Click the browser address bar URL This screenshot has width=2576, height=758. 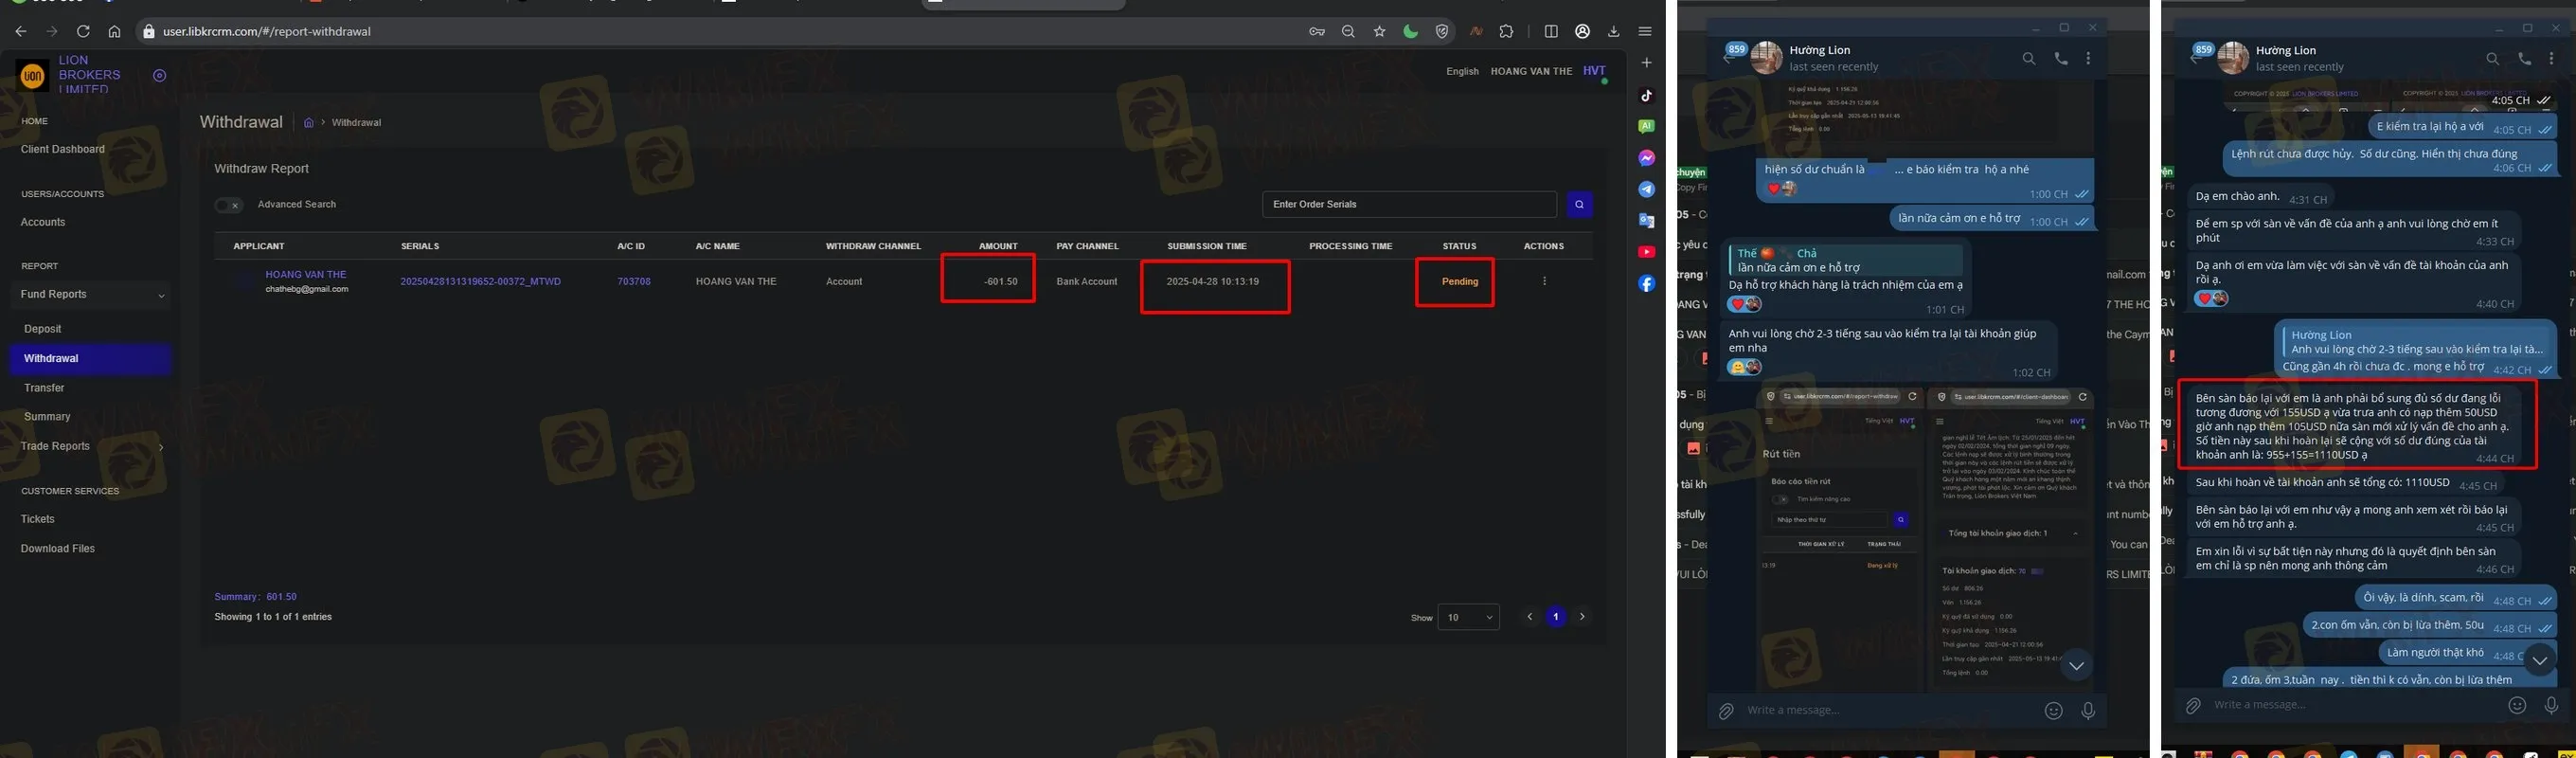pos(267,32)
